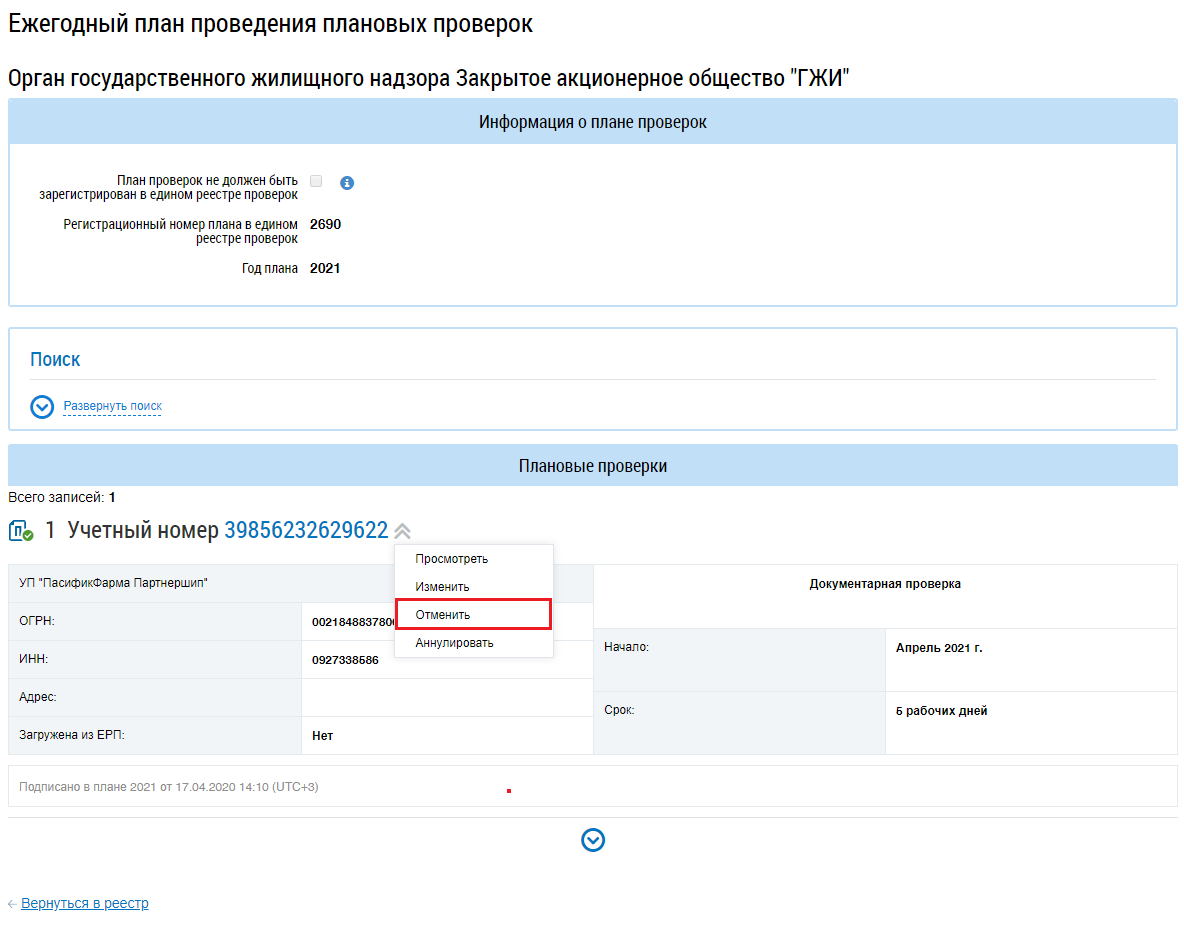
Task: Click the Поиск section title
Action: tap(55, 359)
